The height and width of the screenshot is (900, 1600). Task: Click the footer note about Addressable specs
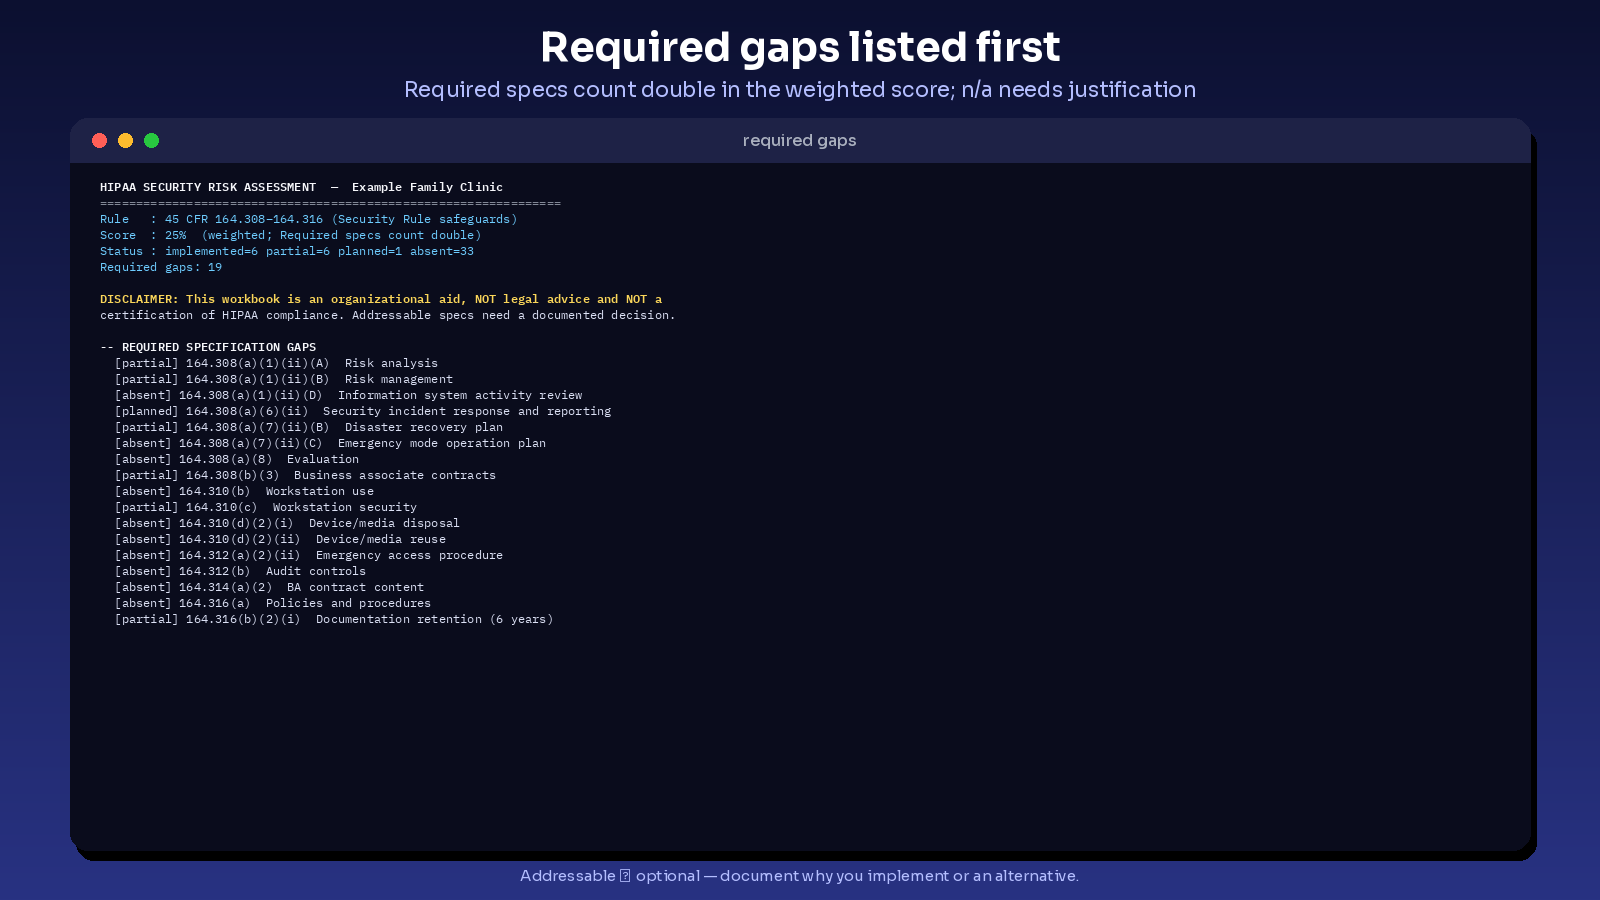799,876
